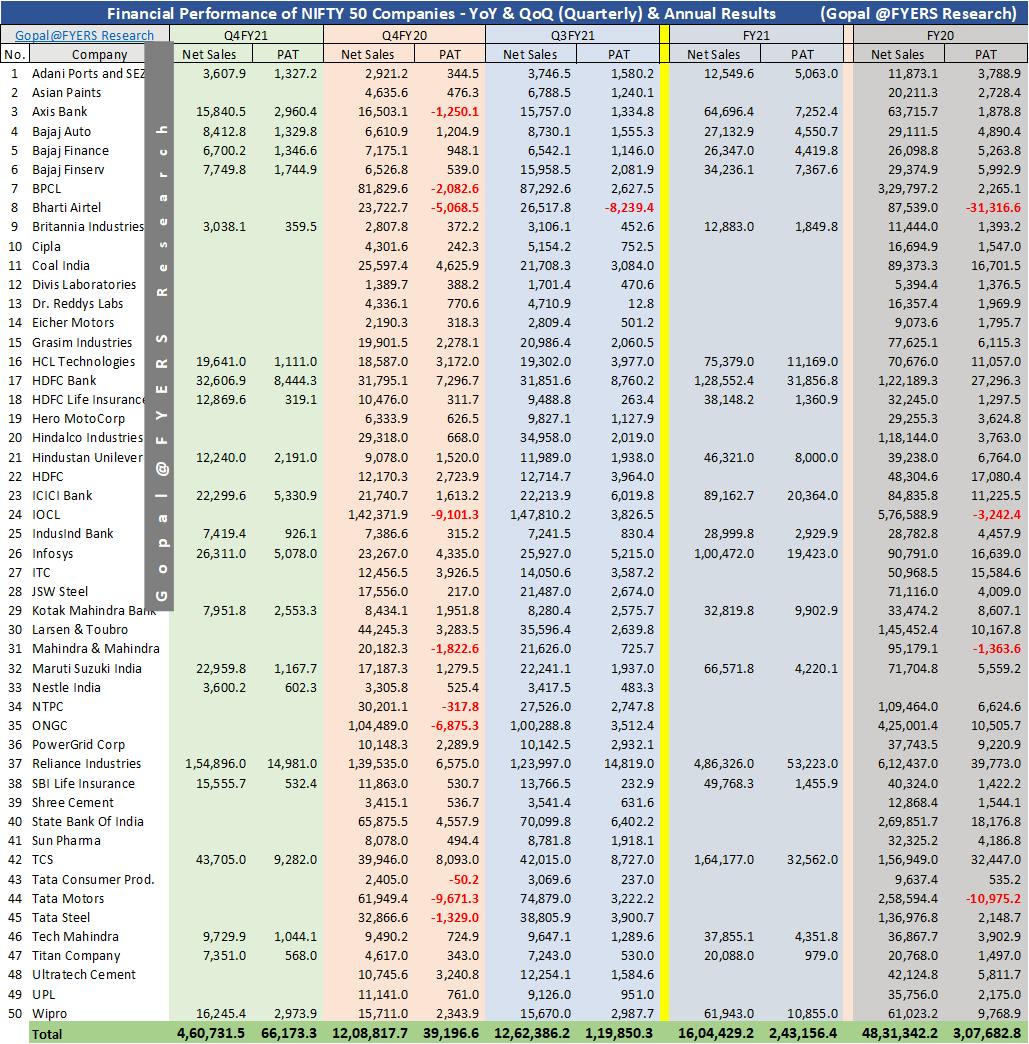This screenshot has height=1044, width=1029.
Task: Click Wipro's FY21 PAT value
Action: (813, 1013)
